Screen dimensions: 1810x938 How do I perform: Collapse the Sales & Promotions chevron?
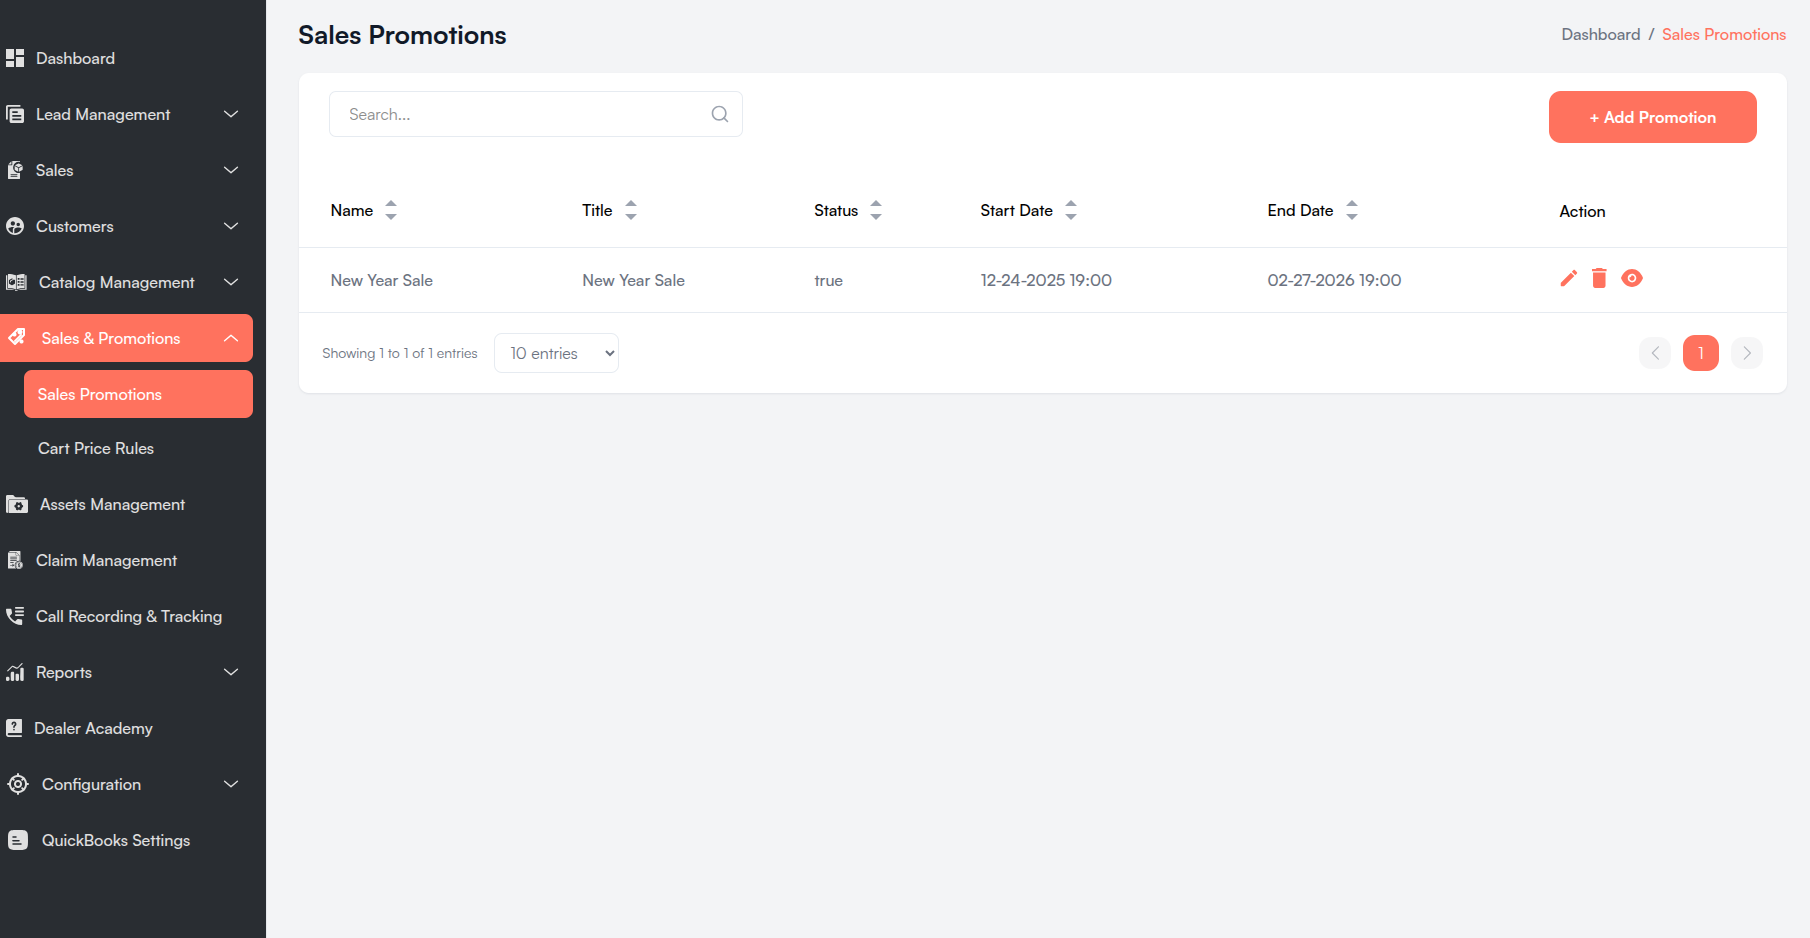pos(231,338)
